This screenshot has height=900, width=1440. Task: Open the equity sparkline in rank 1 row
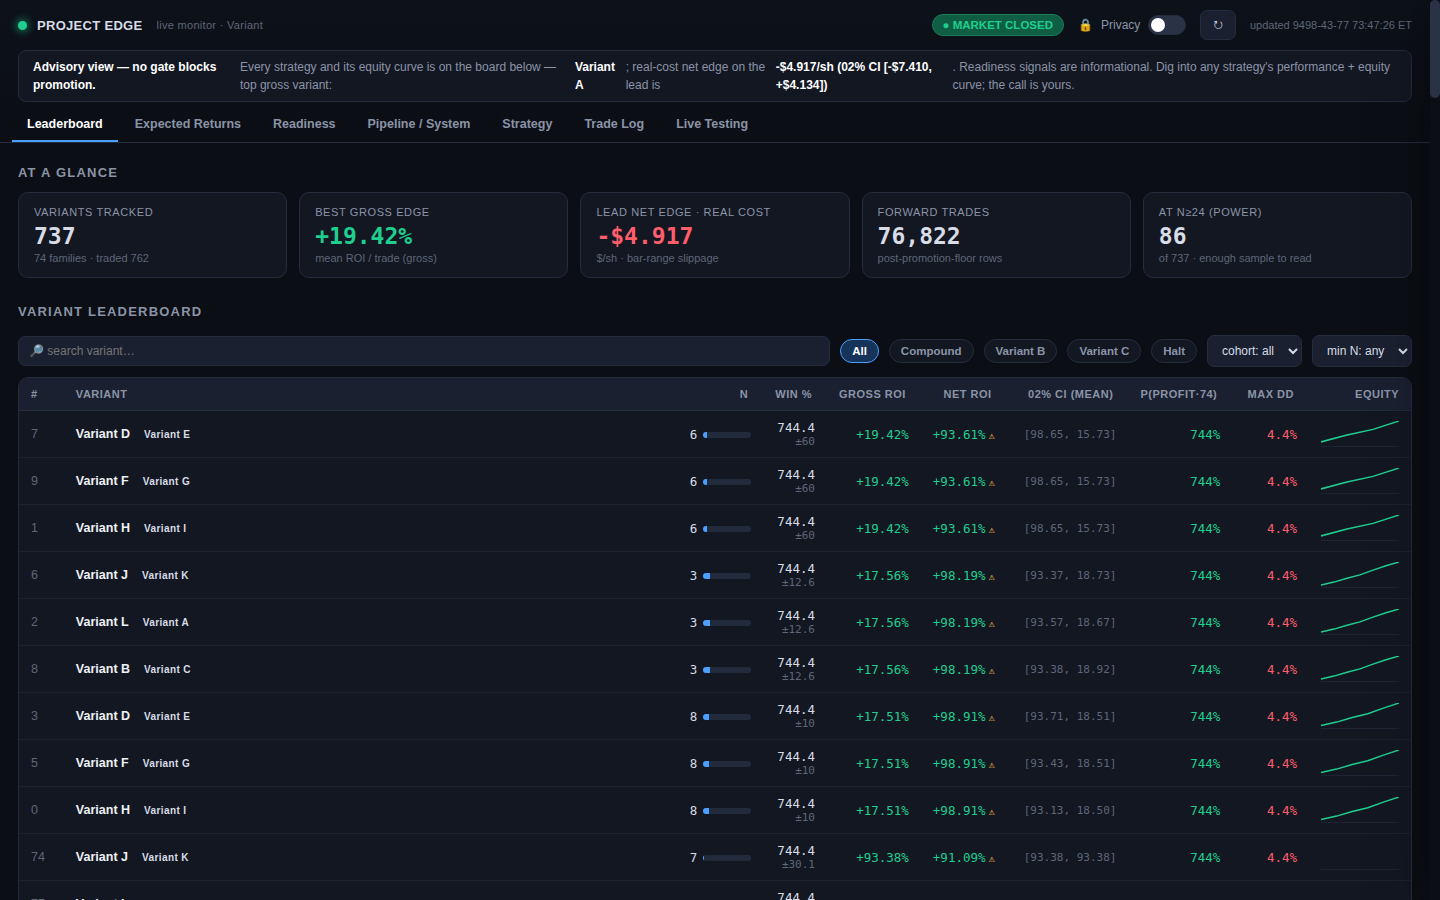[x=1360, y=528]
